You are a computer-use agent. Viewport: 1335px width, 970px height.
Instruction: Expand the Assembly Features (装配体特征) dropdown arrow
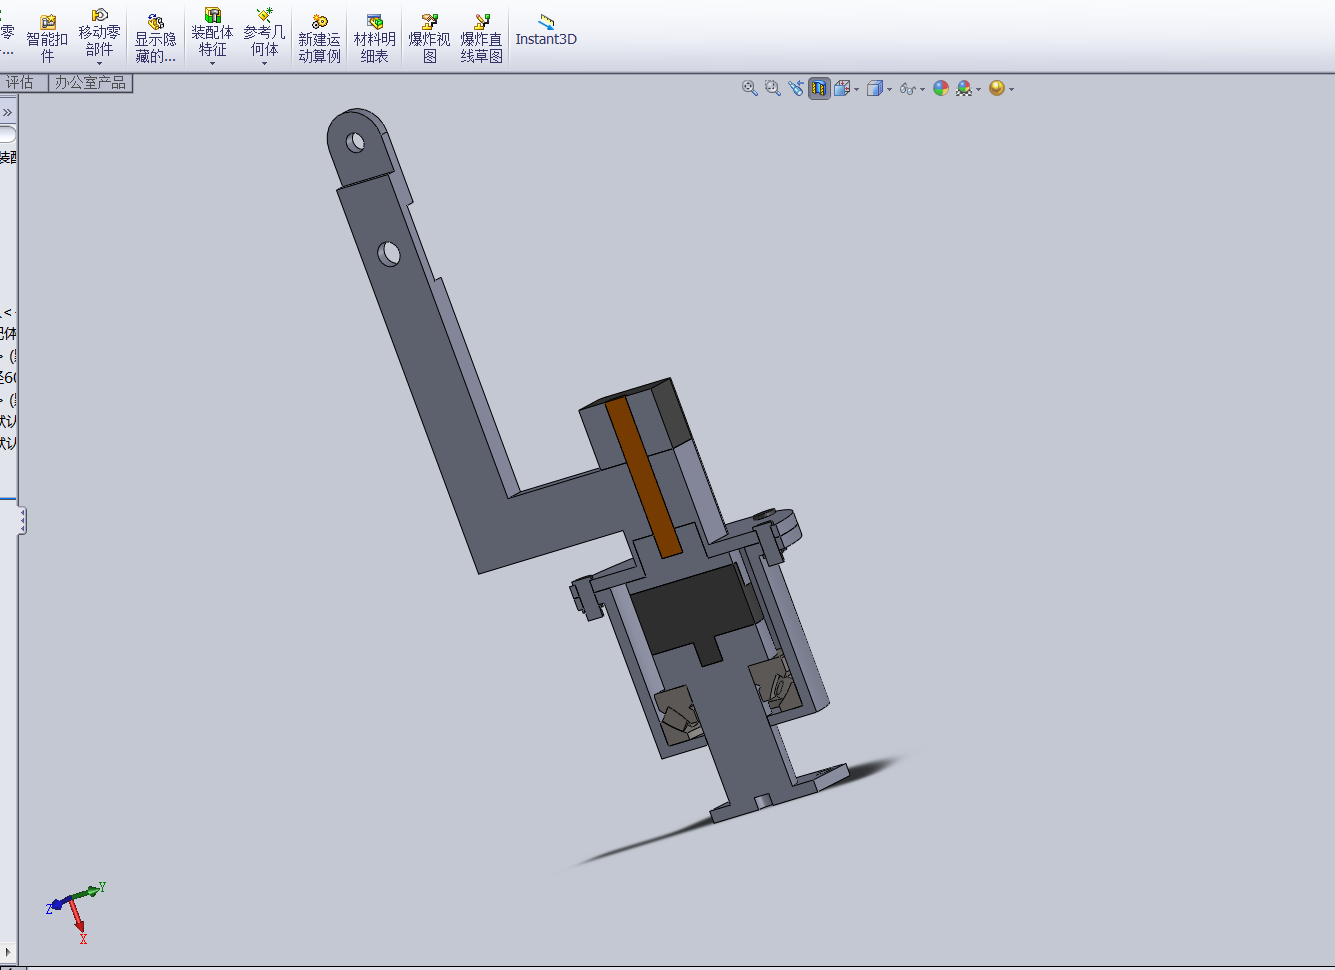point(212,64)
